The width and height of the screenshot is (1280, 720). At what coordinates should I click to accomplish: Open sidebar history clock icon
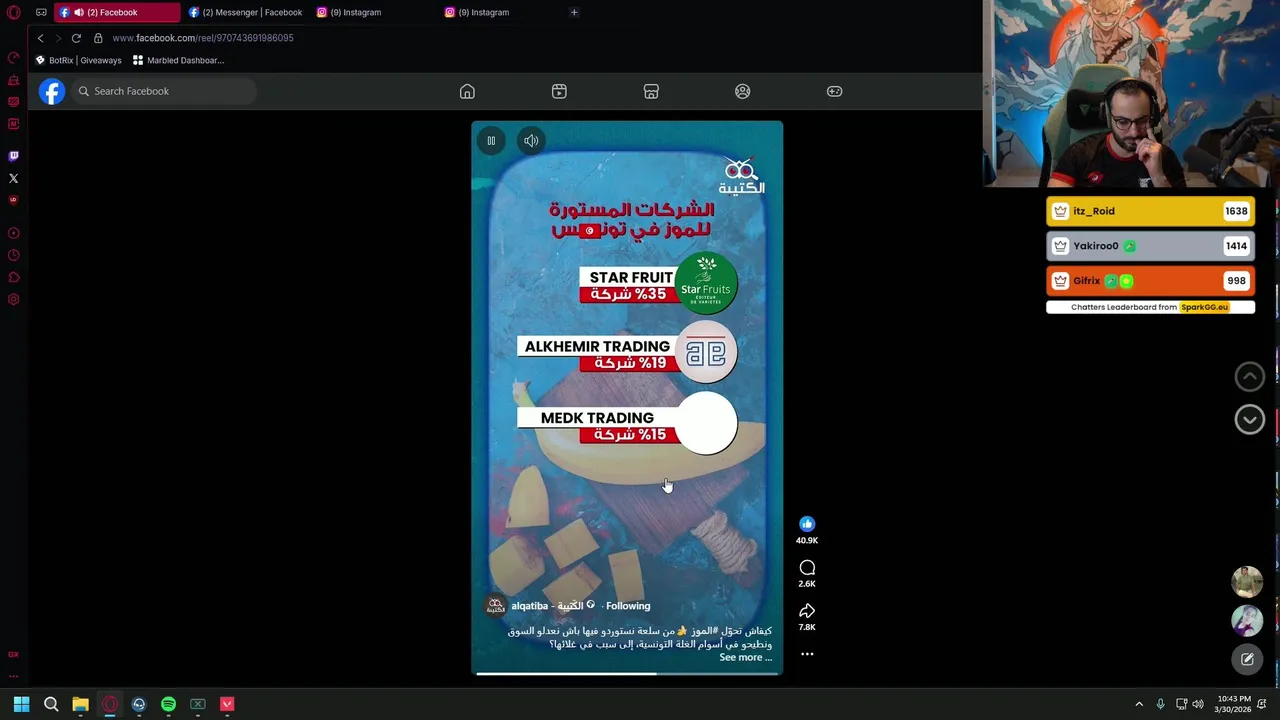[x=13, y=255]
